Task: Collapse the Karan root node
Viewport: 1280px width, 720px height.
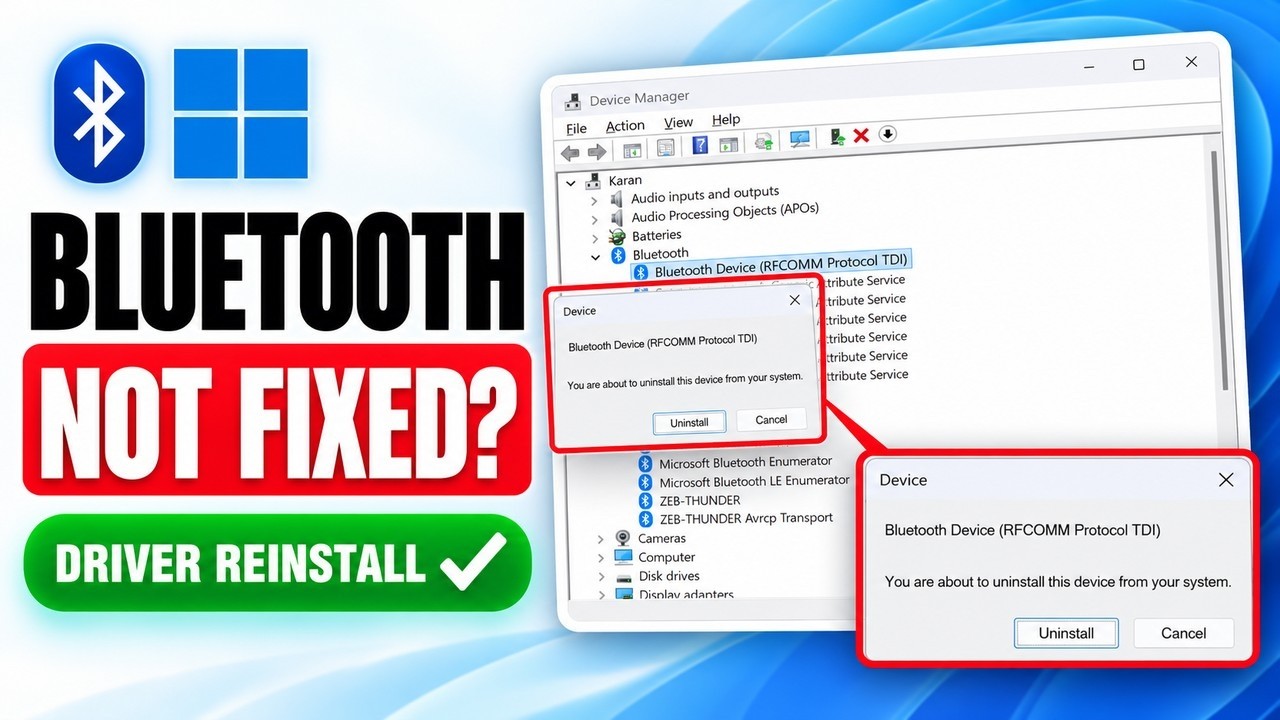Action: coord(571,184)
